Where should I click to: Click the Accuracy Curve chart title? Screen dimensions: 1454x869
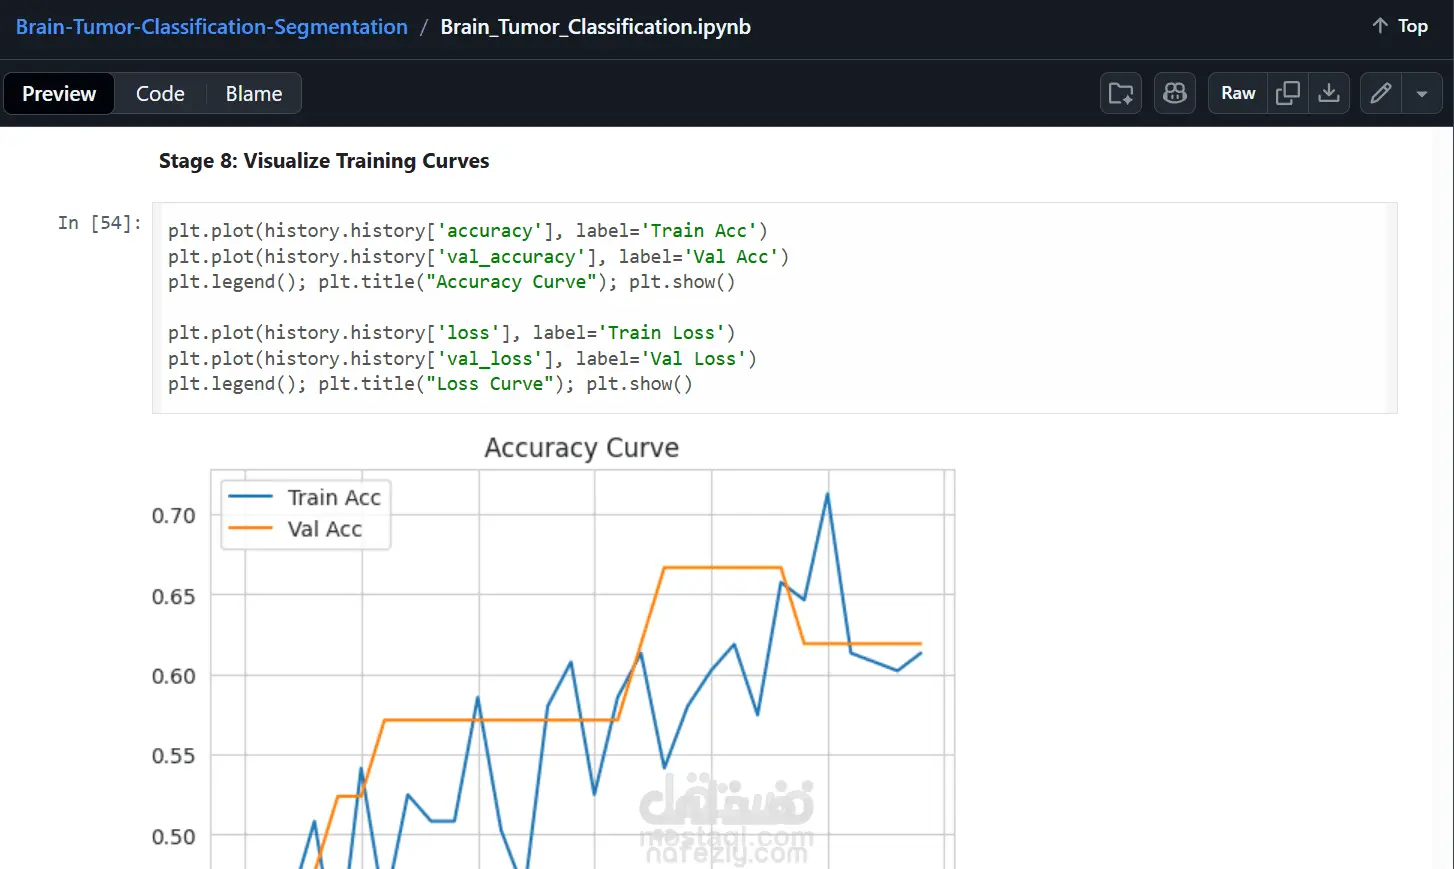coord(582,448)
